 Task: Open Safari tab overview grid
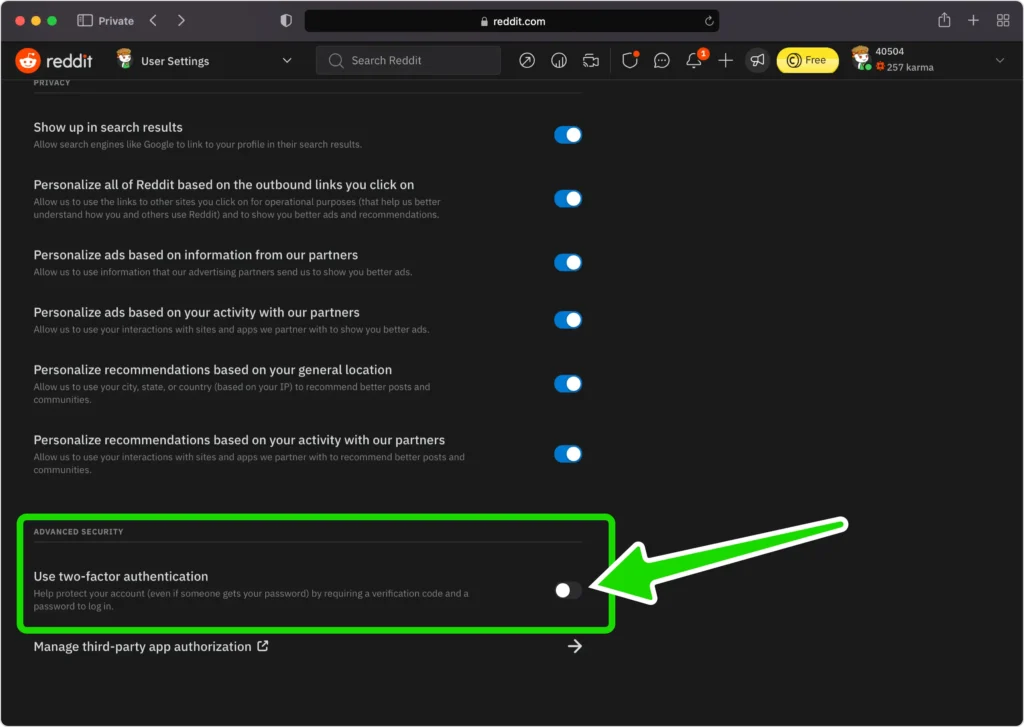pyautogui.click(x=1002, y=21)
